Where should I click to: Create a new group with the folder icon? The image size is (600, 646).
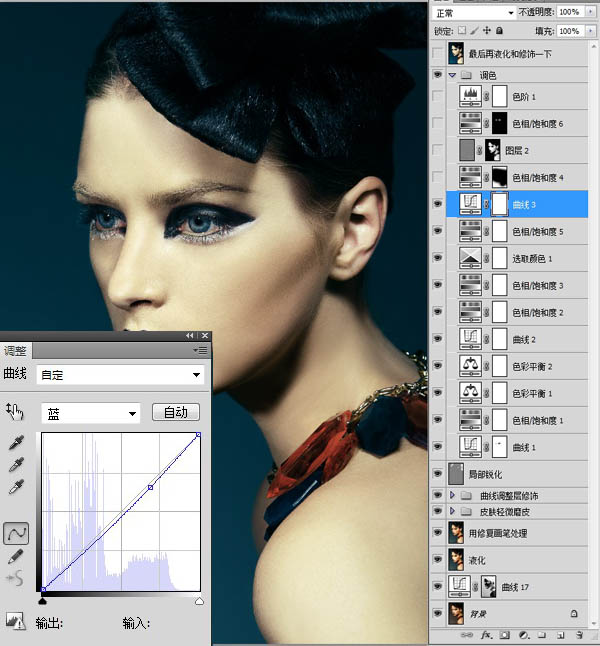pyautogui.click(x=542, y=635)
